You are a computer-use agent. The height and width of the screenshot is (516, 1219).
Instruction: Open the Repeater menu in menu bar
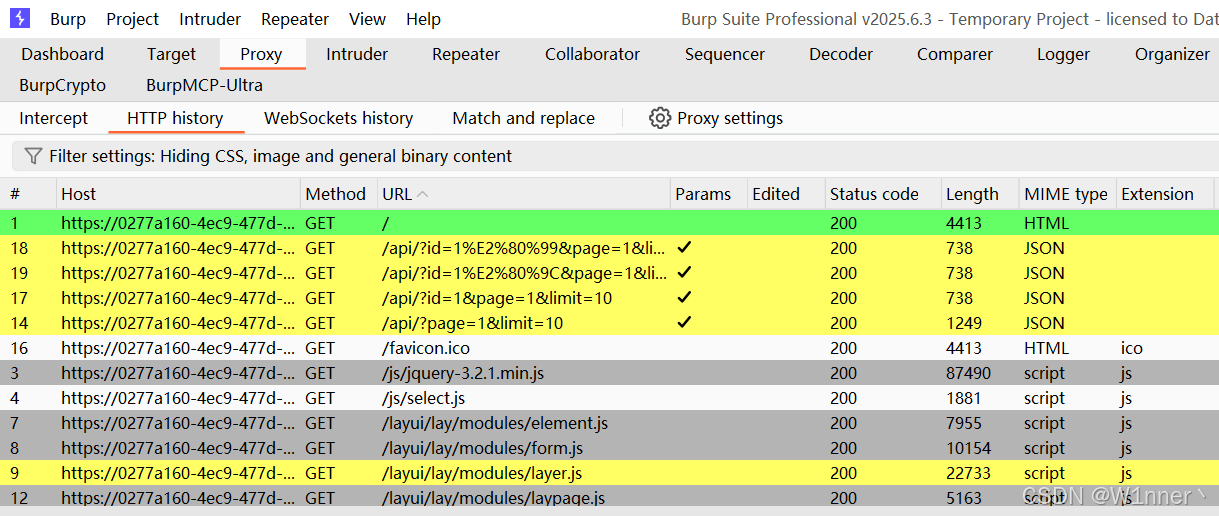click(x=295, y=19)
